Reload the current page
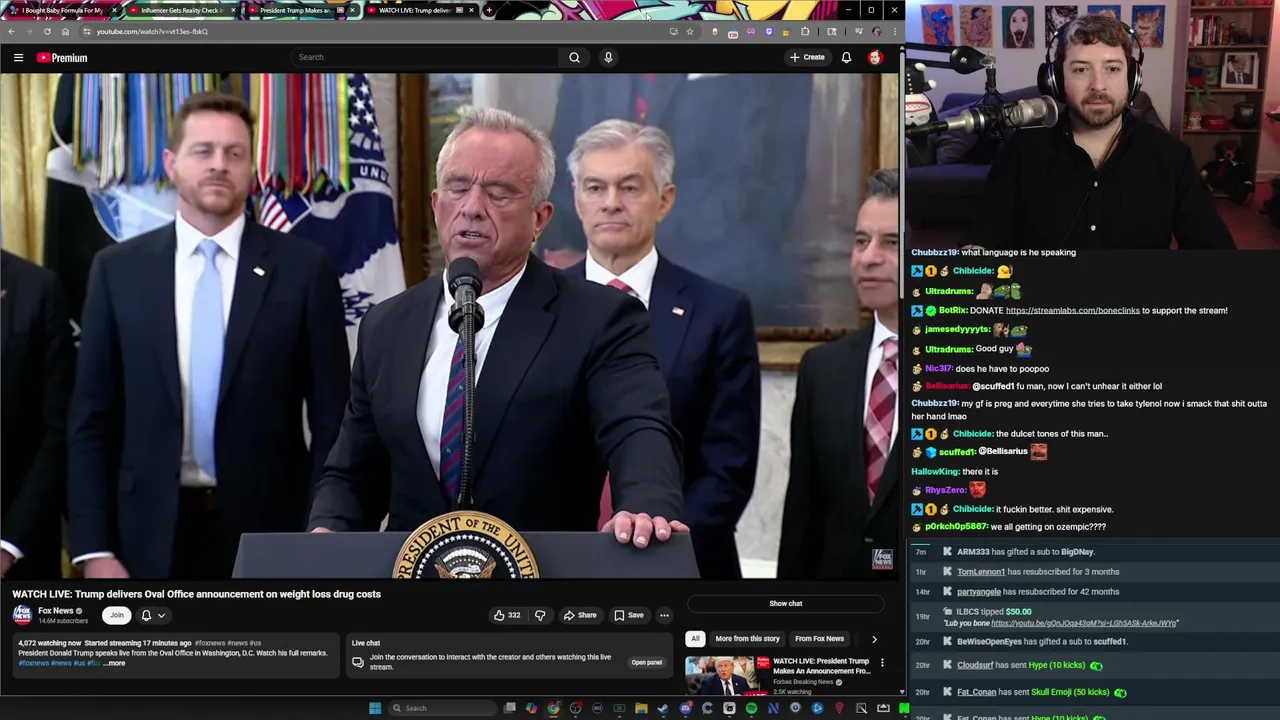 [47, 31]
